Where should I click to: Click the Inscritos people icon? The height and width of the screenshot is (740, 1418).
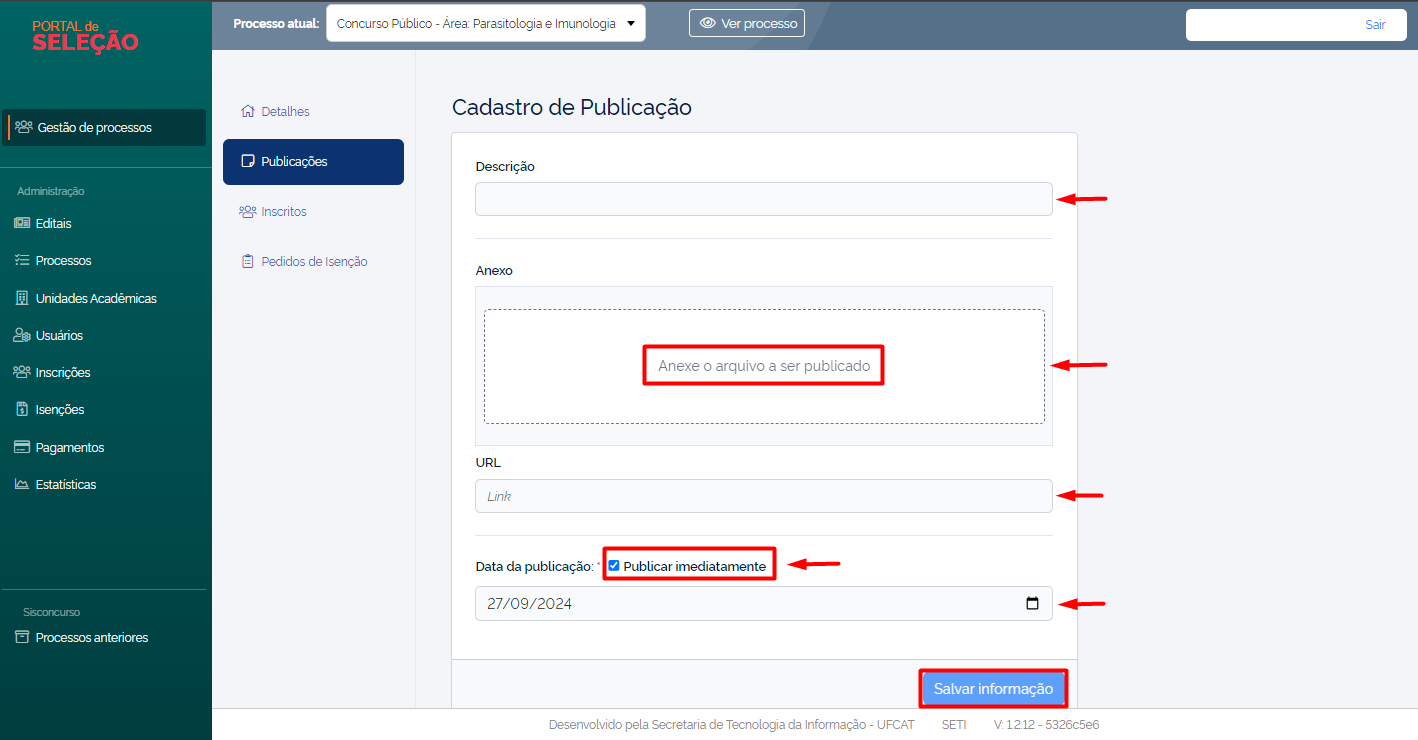coord(248,211)
